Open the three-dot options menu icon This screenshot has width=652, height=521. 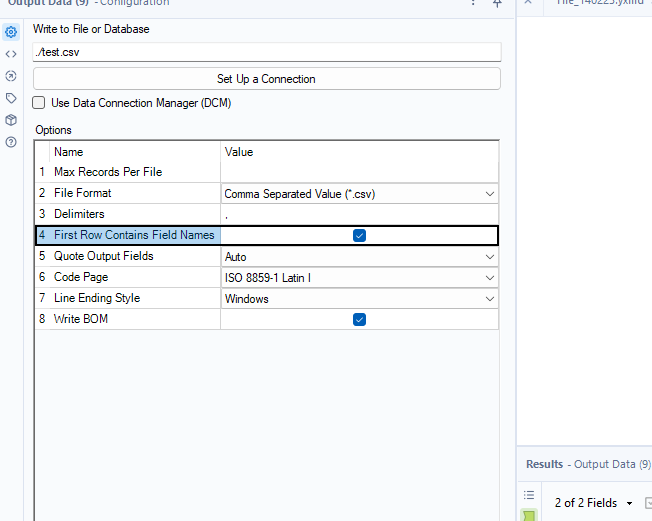click(x=474, y=4)
